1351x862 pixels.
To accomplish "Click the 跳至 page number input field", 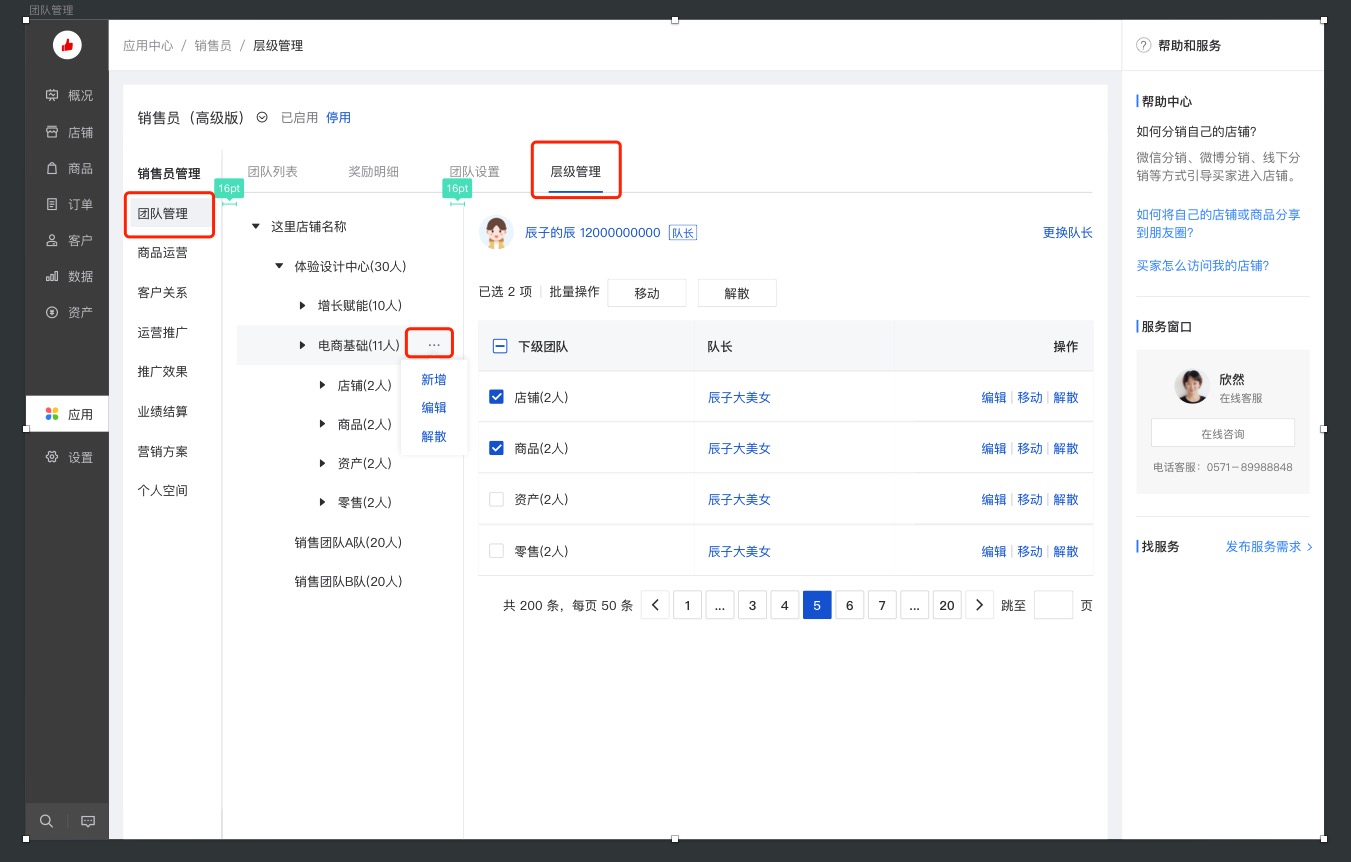I will [x=1052, y=605].
